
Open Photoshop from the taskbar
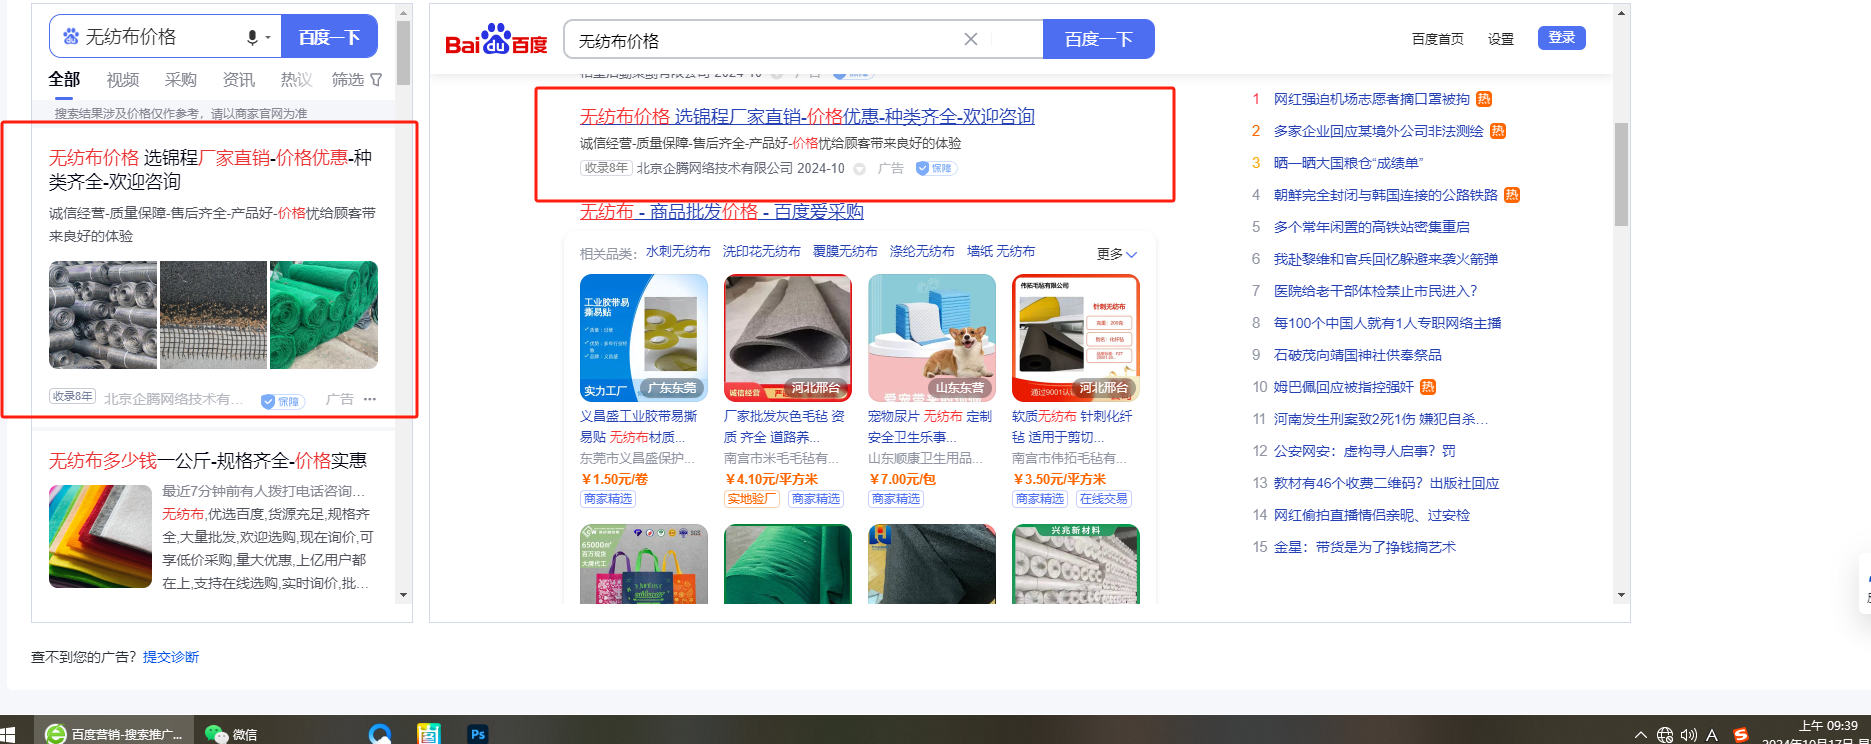[478, 734]
